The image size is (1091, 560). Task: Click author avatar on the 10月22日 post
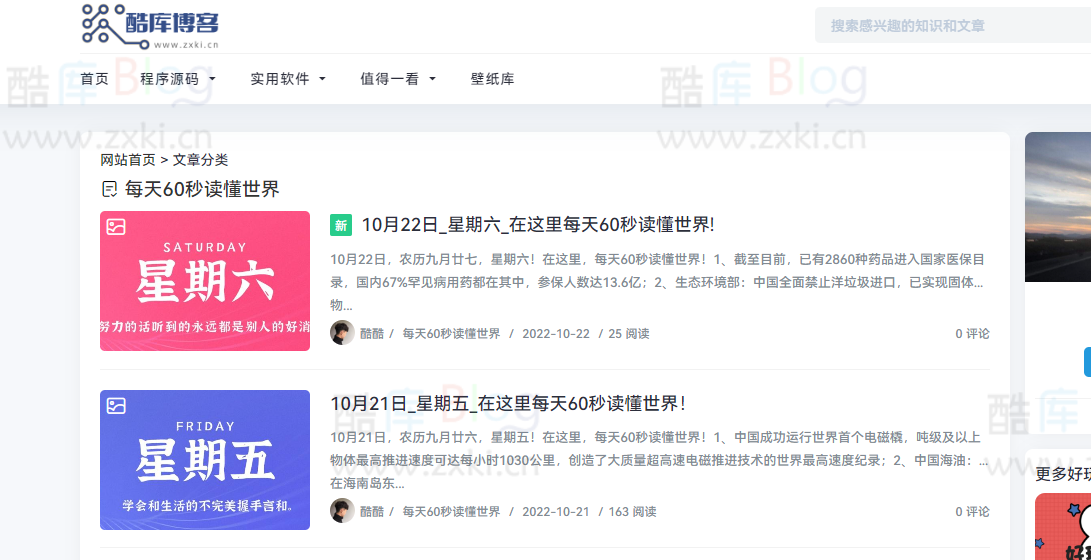point(342,333)
